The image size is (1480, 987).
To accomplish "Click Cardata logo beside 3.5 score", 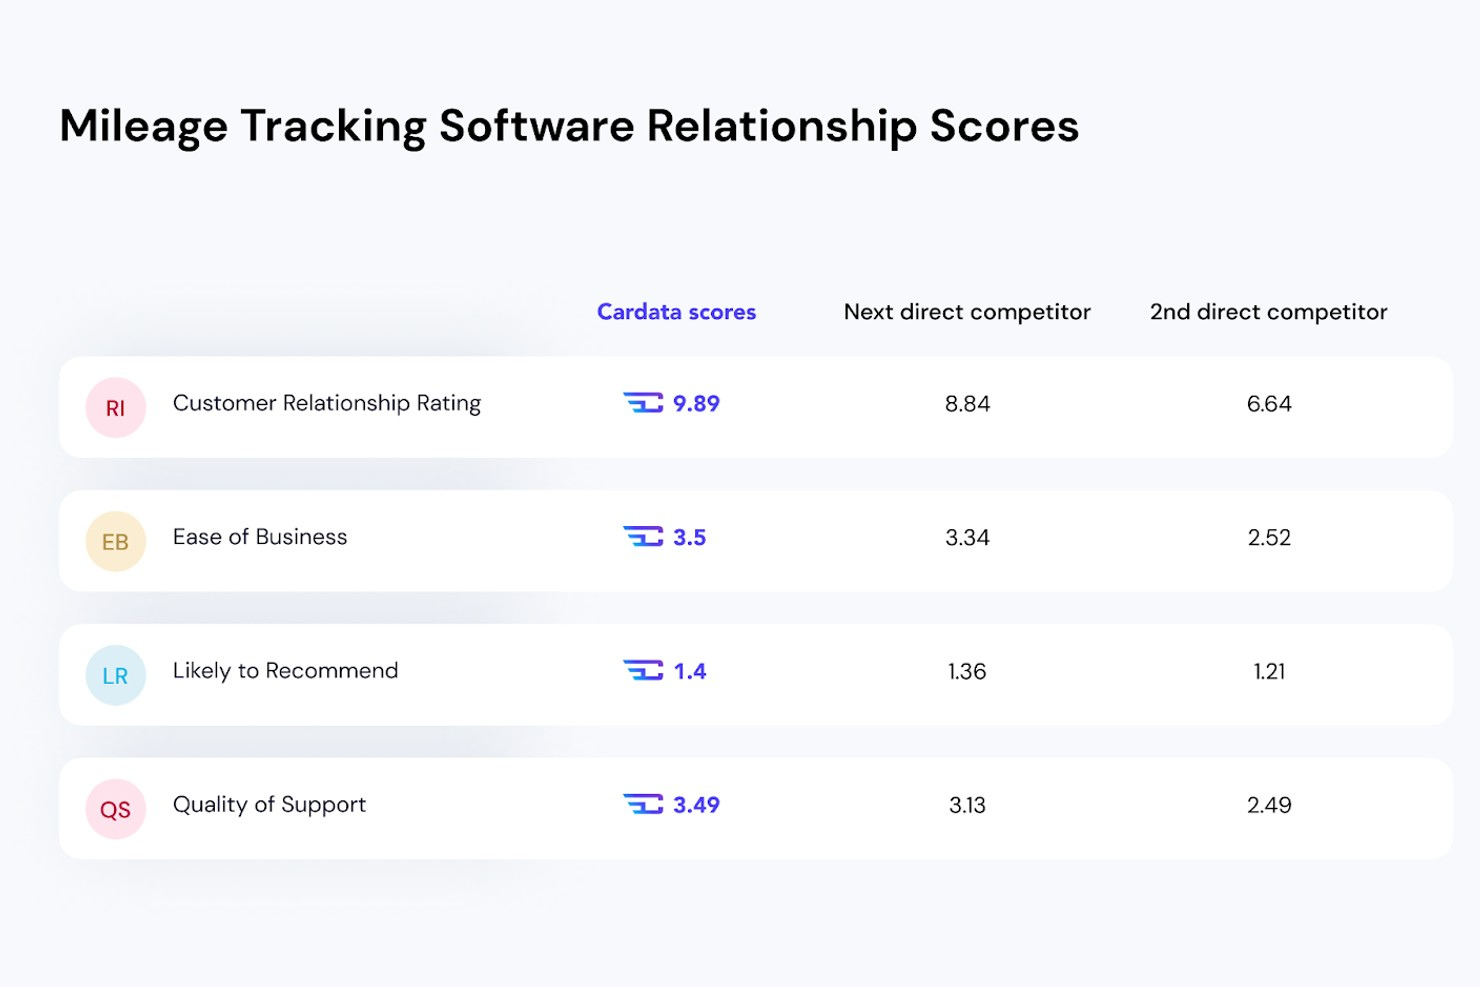I will 643,537.
